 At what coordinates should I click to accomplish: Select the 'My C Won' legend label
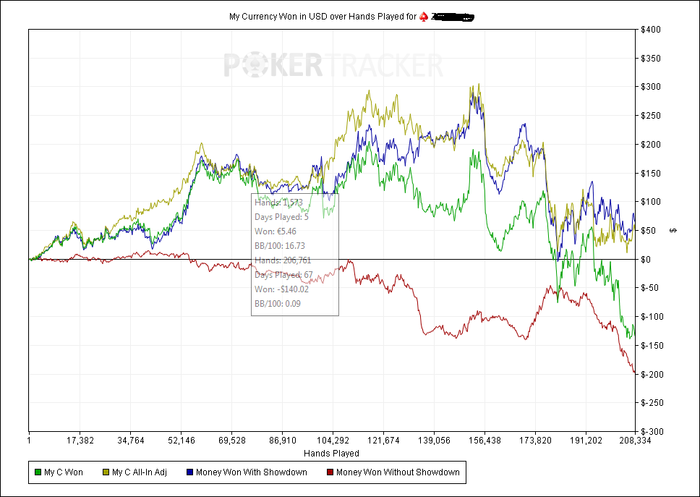pos(63,472)
